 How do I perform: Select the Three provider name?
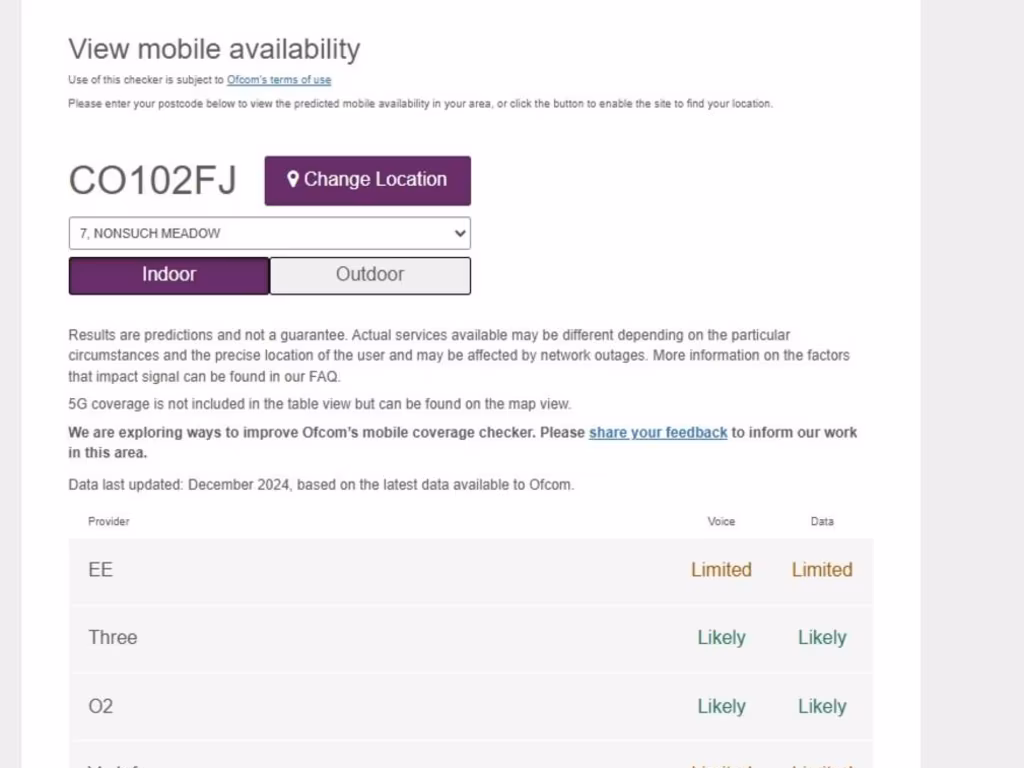pos(113,638)
